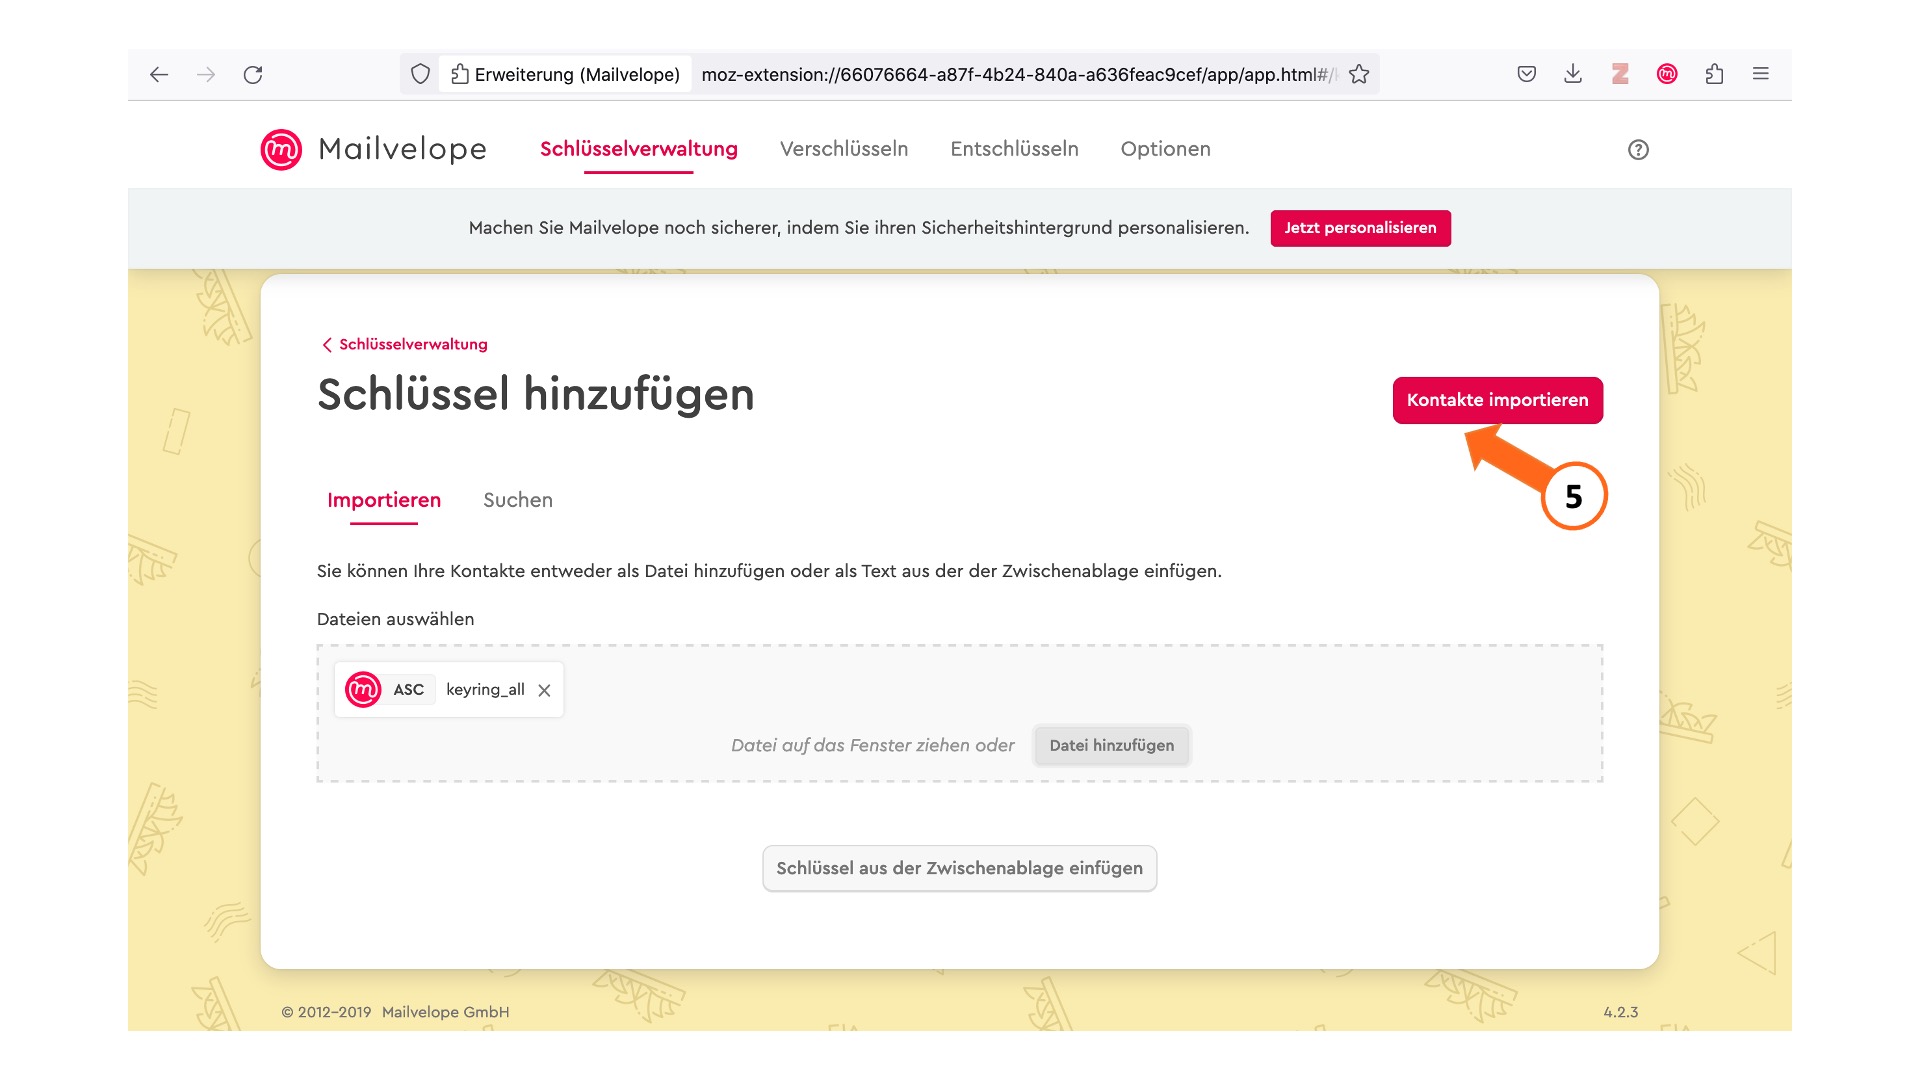Click the Mailvelope logo

coord(373,149)
